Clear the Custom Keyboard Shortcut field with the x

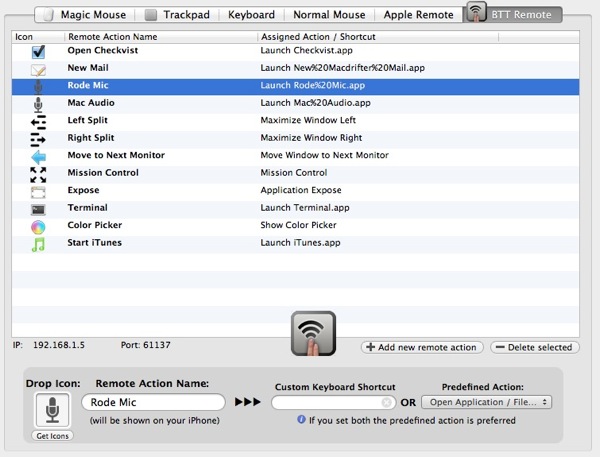point(386,402)
